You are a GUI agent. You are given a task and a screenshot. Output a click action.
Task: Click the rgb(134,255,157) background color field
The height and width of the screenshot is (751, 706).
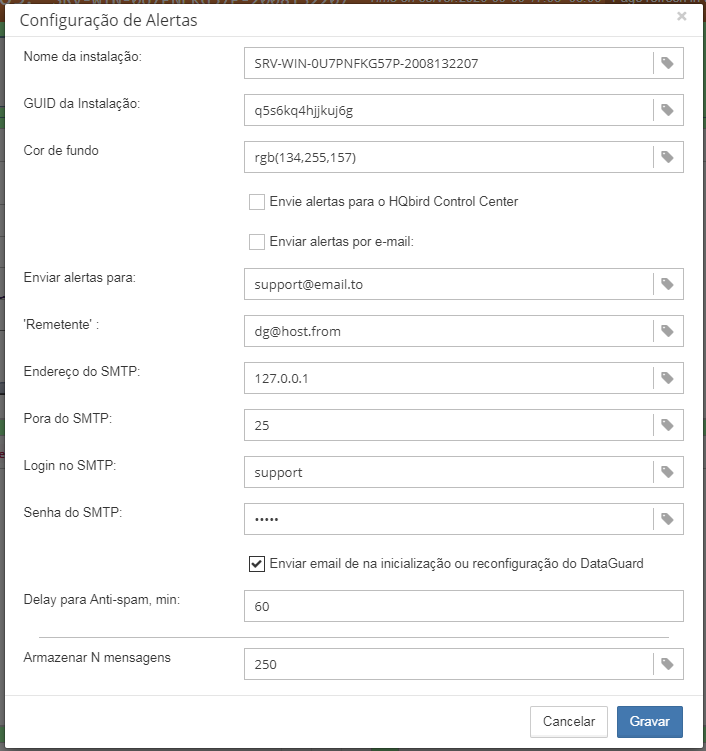click(x=448, y=157)
